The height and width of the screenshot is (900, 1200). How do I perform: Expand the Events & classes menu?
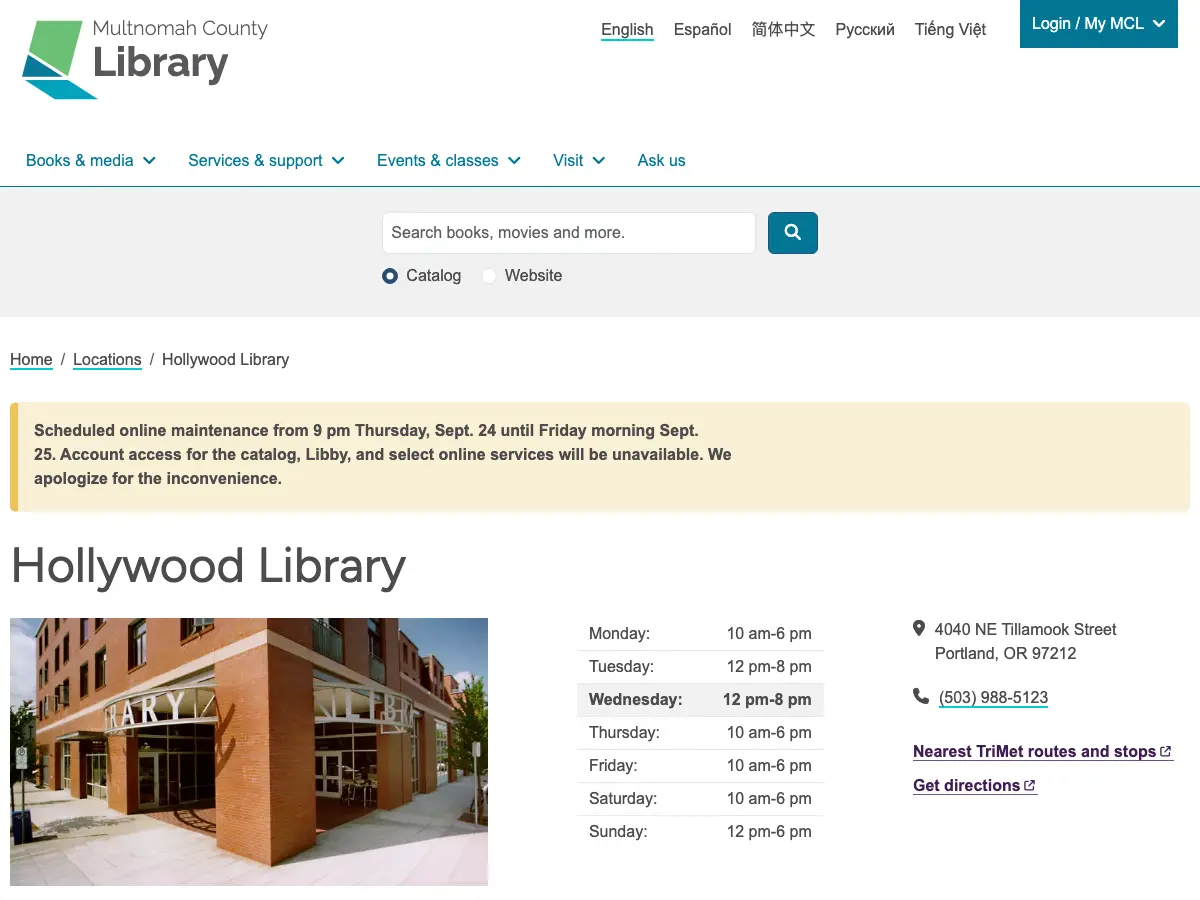(449, 160)
